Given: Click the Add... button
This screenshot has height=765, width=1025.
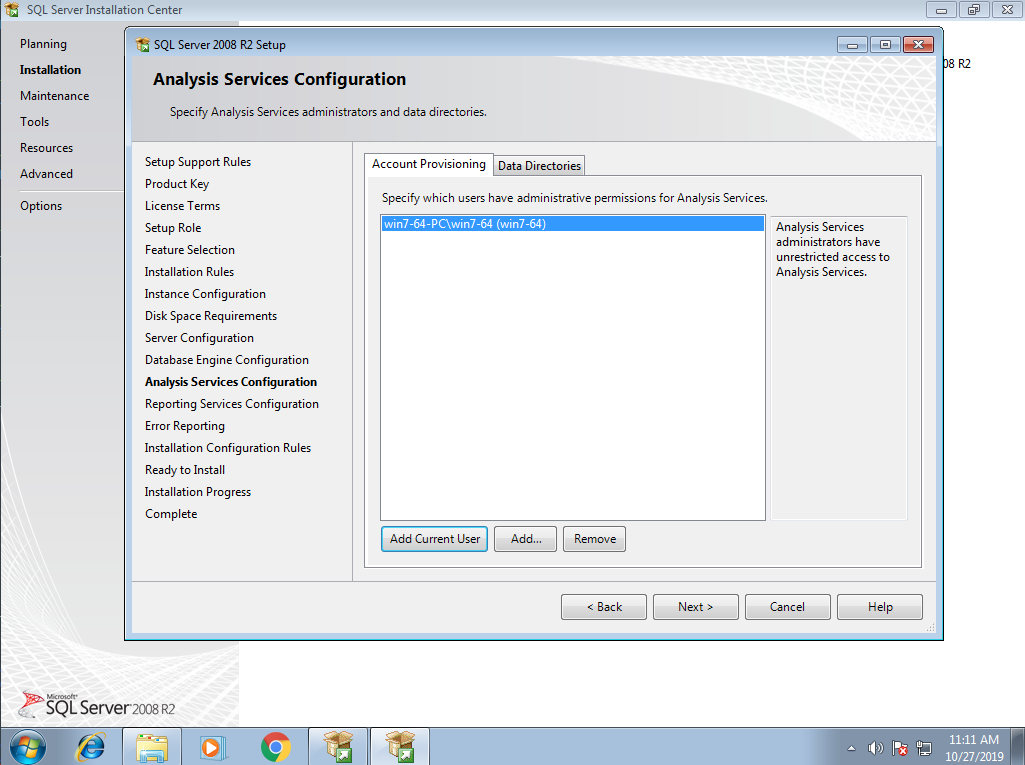Looking at the screenshot, I should click(526, 539).
